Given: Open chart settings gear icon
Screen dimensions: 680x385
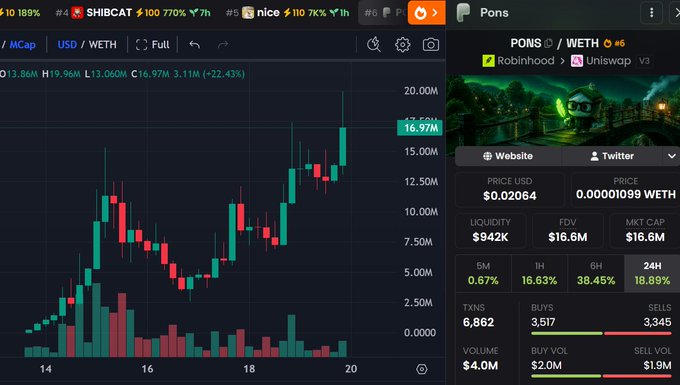Looking at the screenshot, I should pyautogui.click(x=402, y=45).
